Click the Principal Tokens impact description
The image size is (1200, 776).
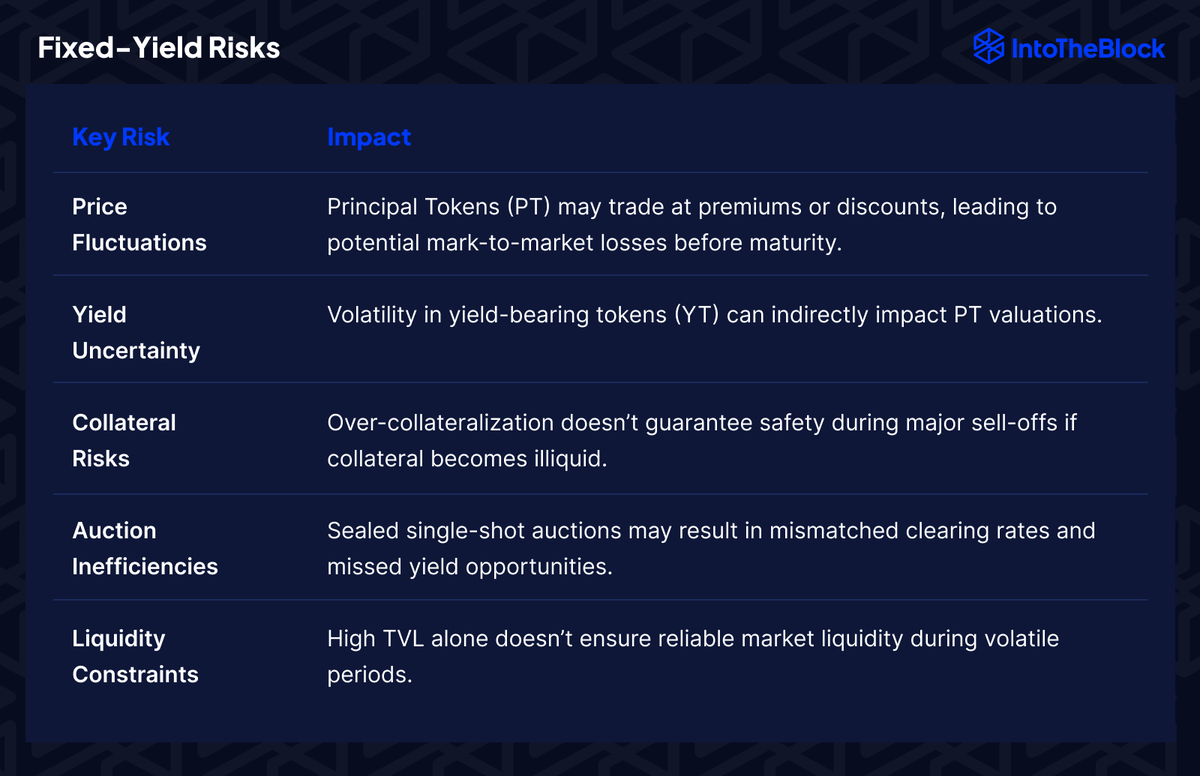692,224
